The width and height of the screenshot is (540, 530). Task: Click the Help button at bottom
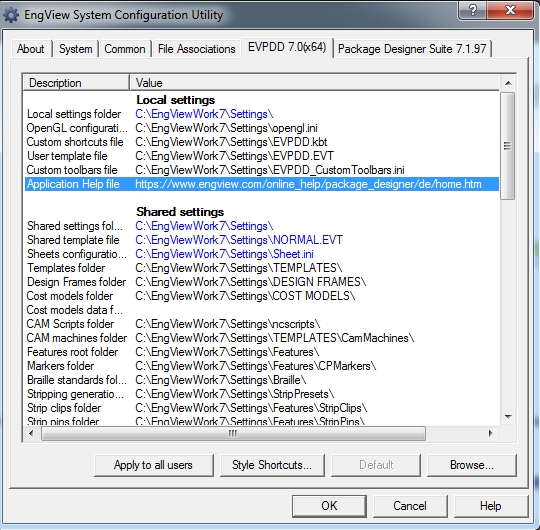(491, 506)
